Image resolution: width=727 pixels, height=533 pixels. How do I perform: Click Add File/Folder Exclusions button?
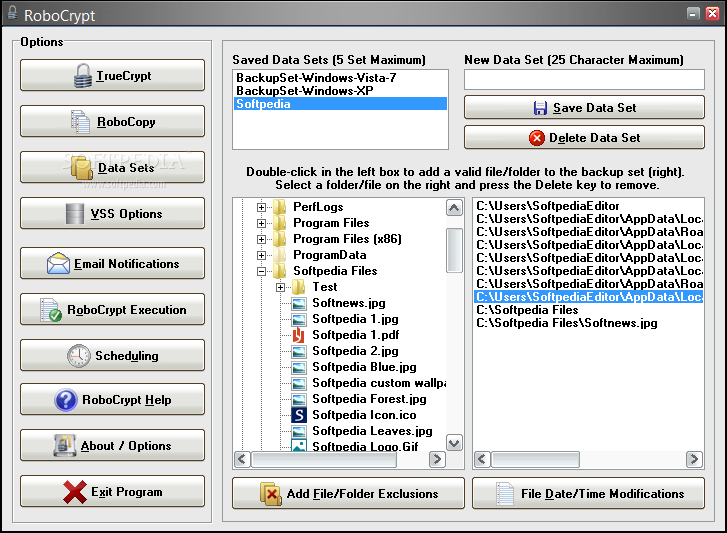pyautogui.click(x=348, y=494)
